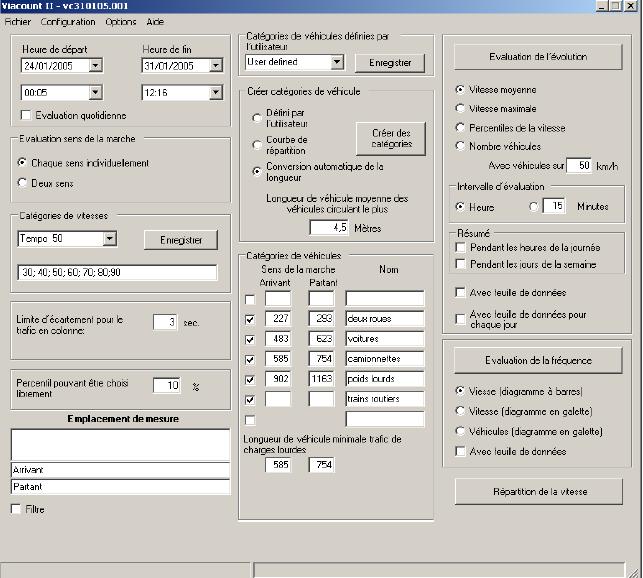This screenshot has width=643, height=578.
Task: Click the poids lourds name field
Action: point(385,379)
